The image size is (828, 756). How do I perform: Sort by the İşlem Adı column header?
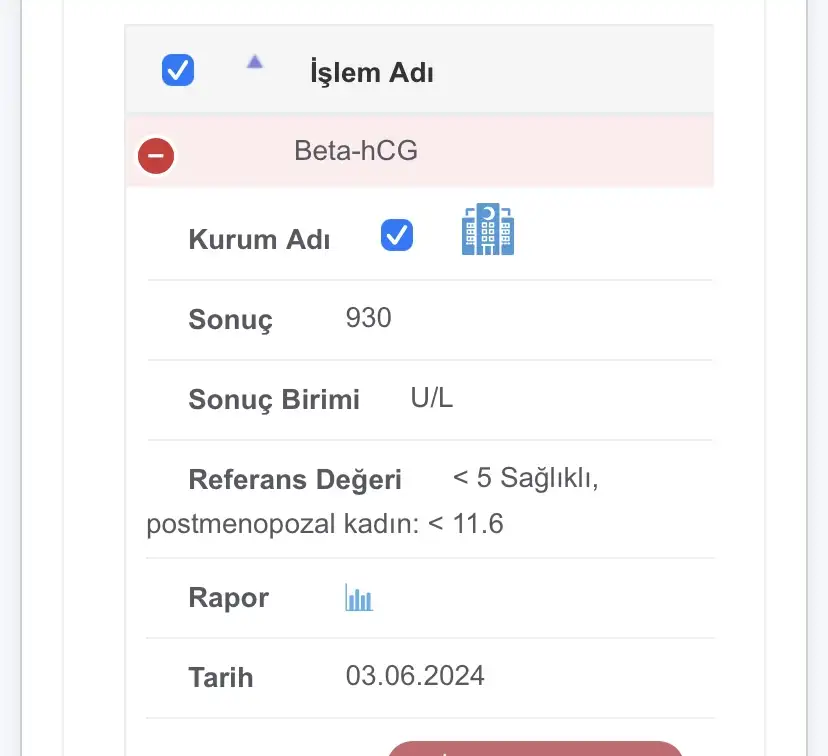pyautogui.click(x=372, y=73)
